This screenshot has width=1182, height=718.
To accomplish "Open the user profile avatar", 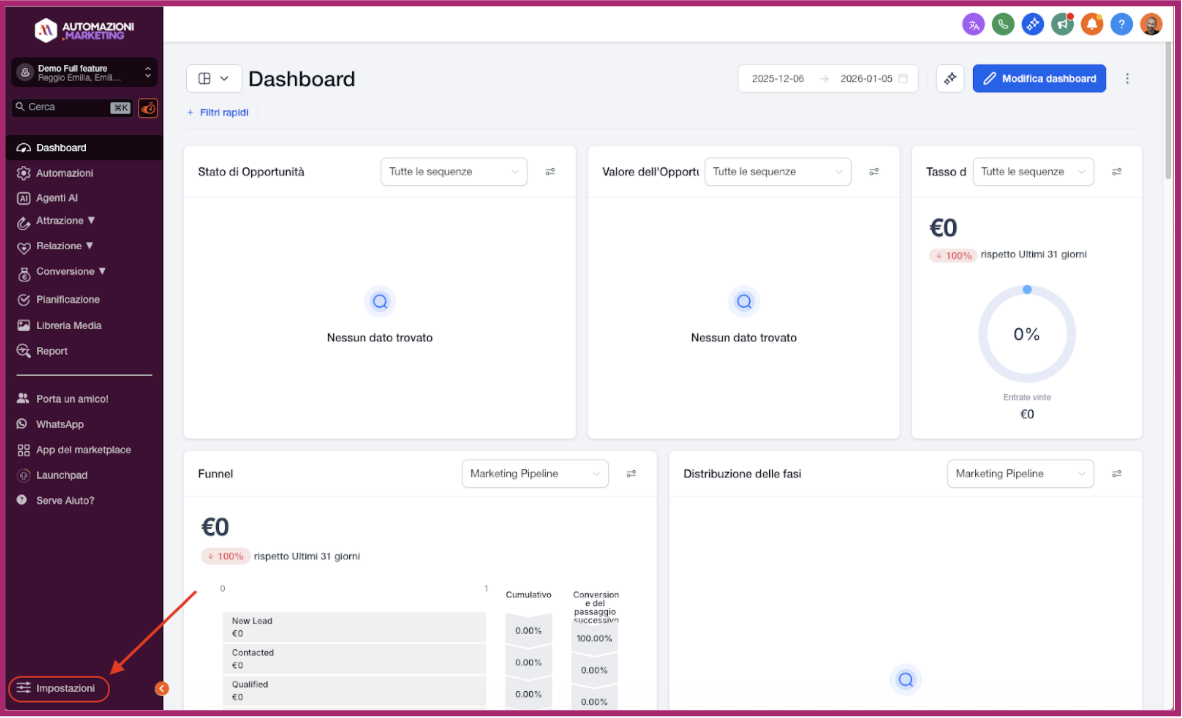I will pyautogui.click(x=1151, y=25).
